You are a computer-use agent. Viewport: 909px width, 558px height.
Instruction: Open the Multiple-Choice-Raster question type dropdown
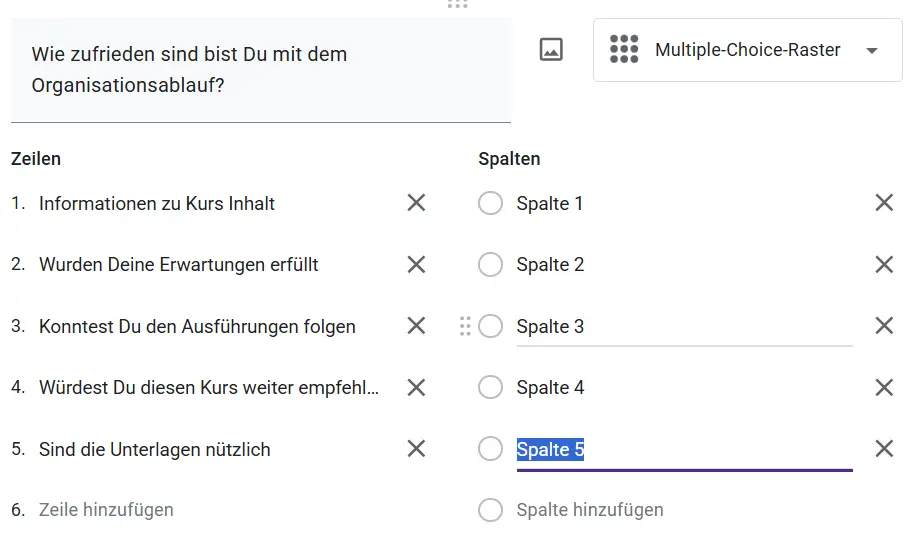tap(747, 50)
